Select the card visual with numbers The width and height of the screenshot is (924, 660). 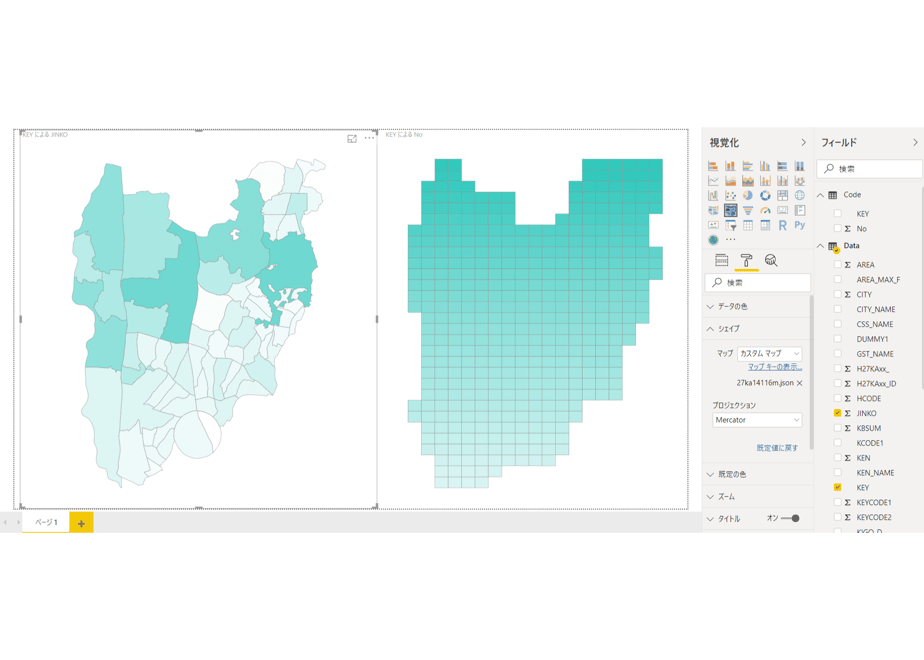click(x=783, y=210)
